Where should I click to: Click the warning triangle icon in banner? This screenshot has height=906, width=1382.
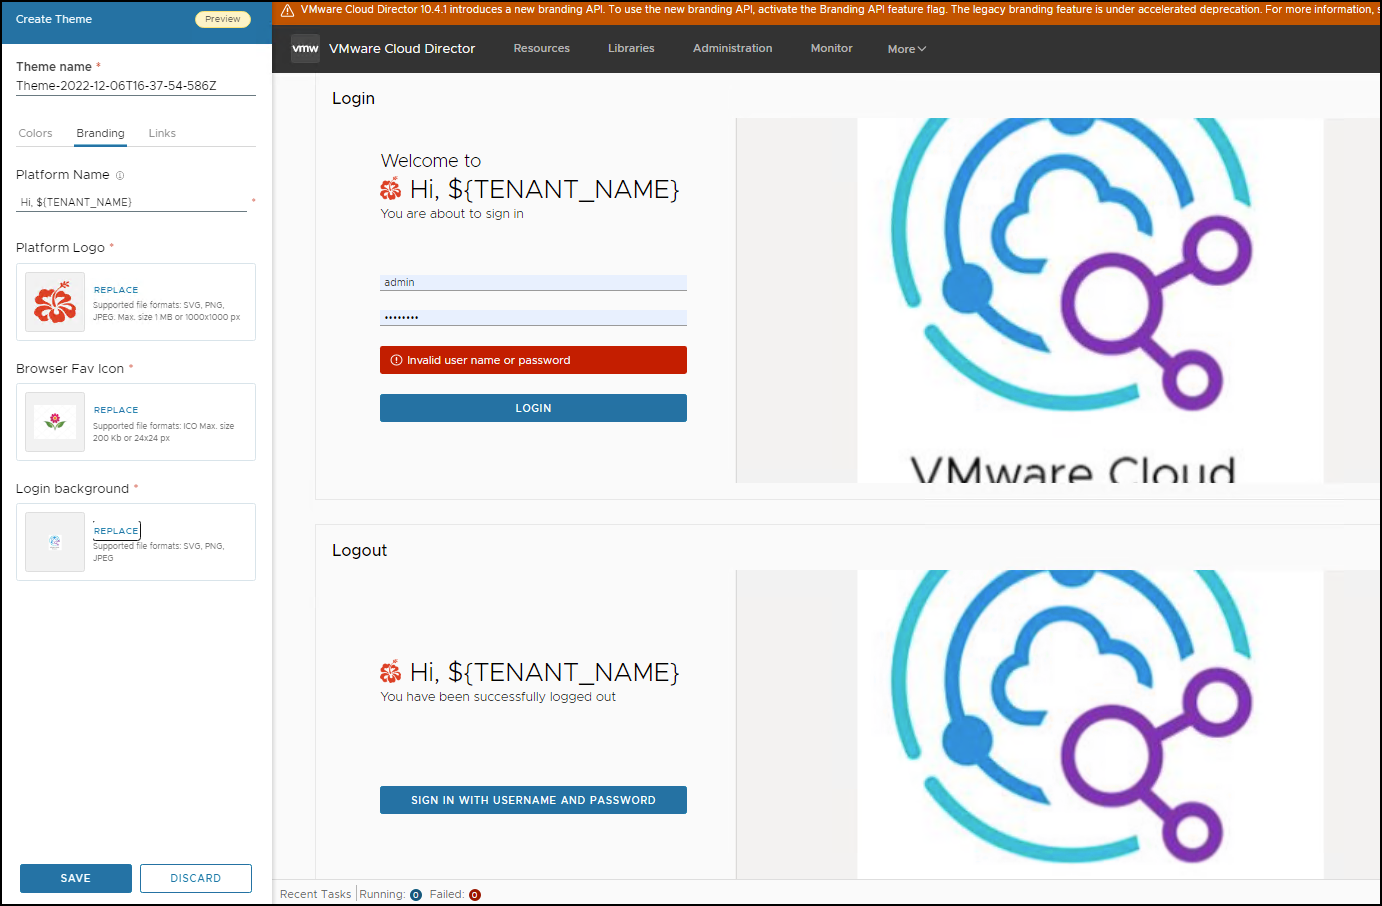click(x=288, y=10)
